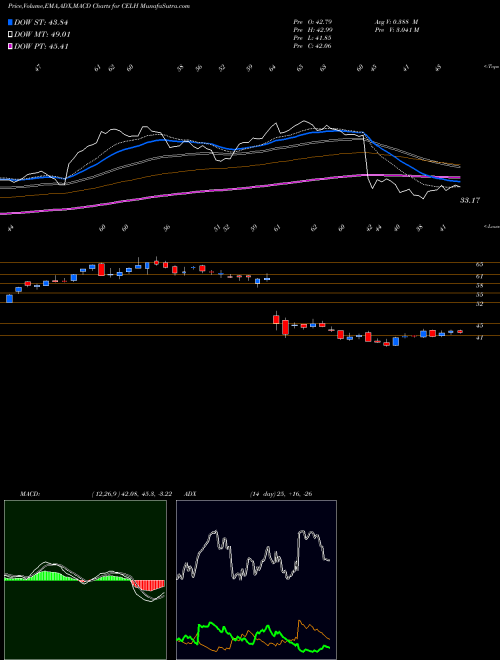Viewport: 500px width, 660px height.
Task: Click the white DOW MT legend swatch
Action: pyautogui.click(x=11, y=35)
